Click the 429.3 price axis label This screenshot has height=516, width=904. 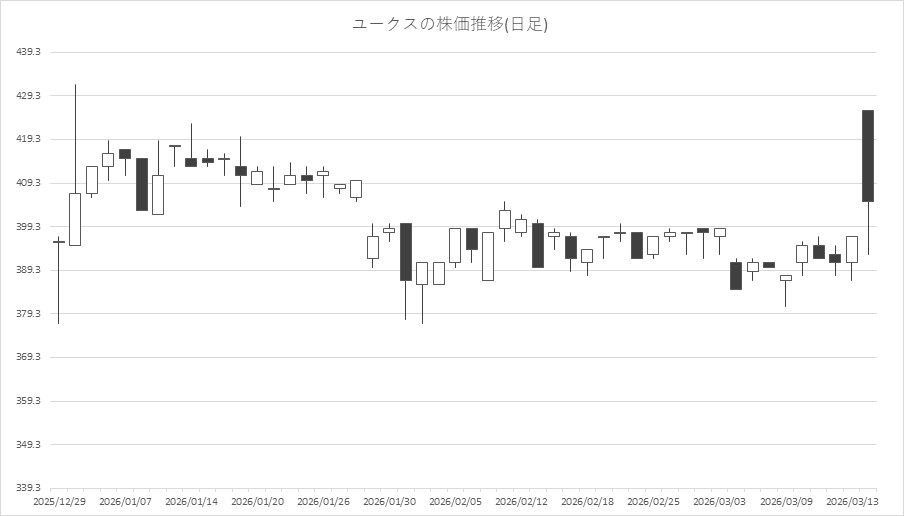[29, 96]
